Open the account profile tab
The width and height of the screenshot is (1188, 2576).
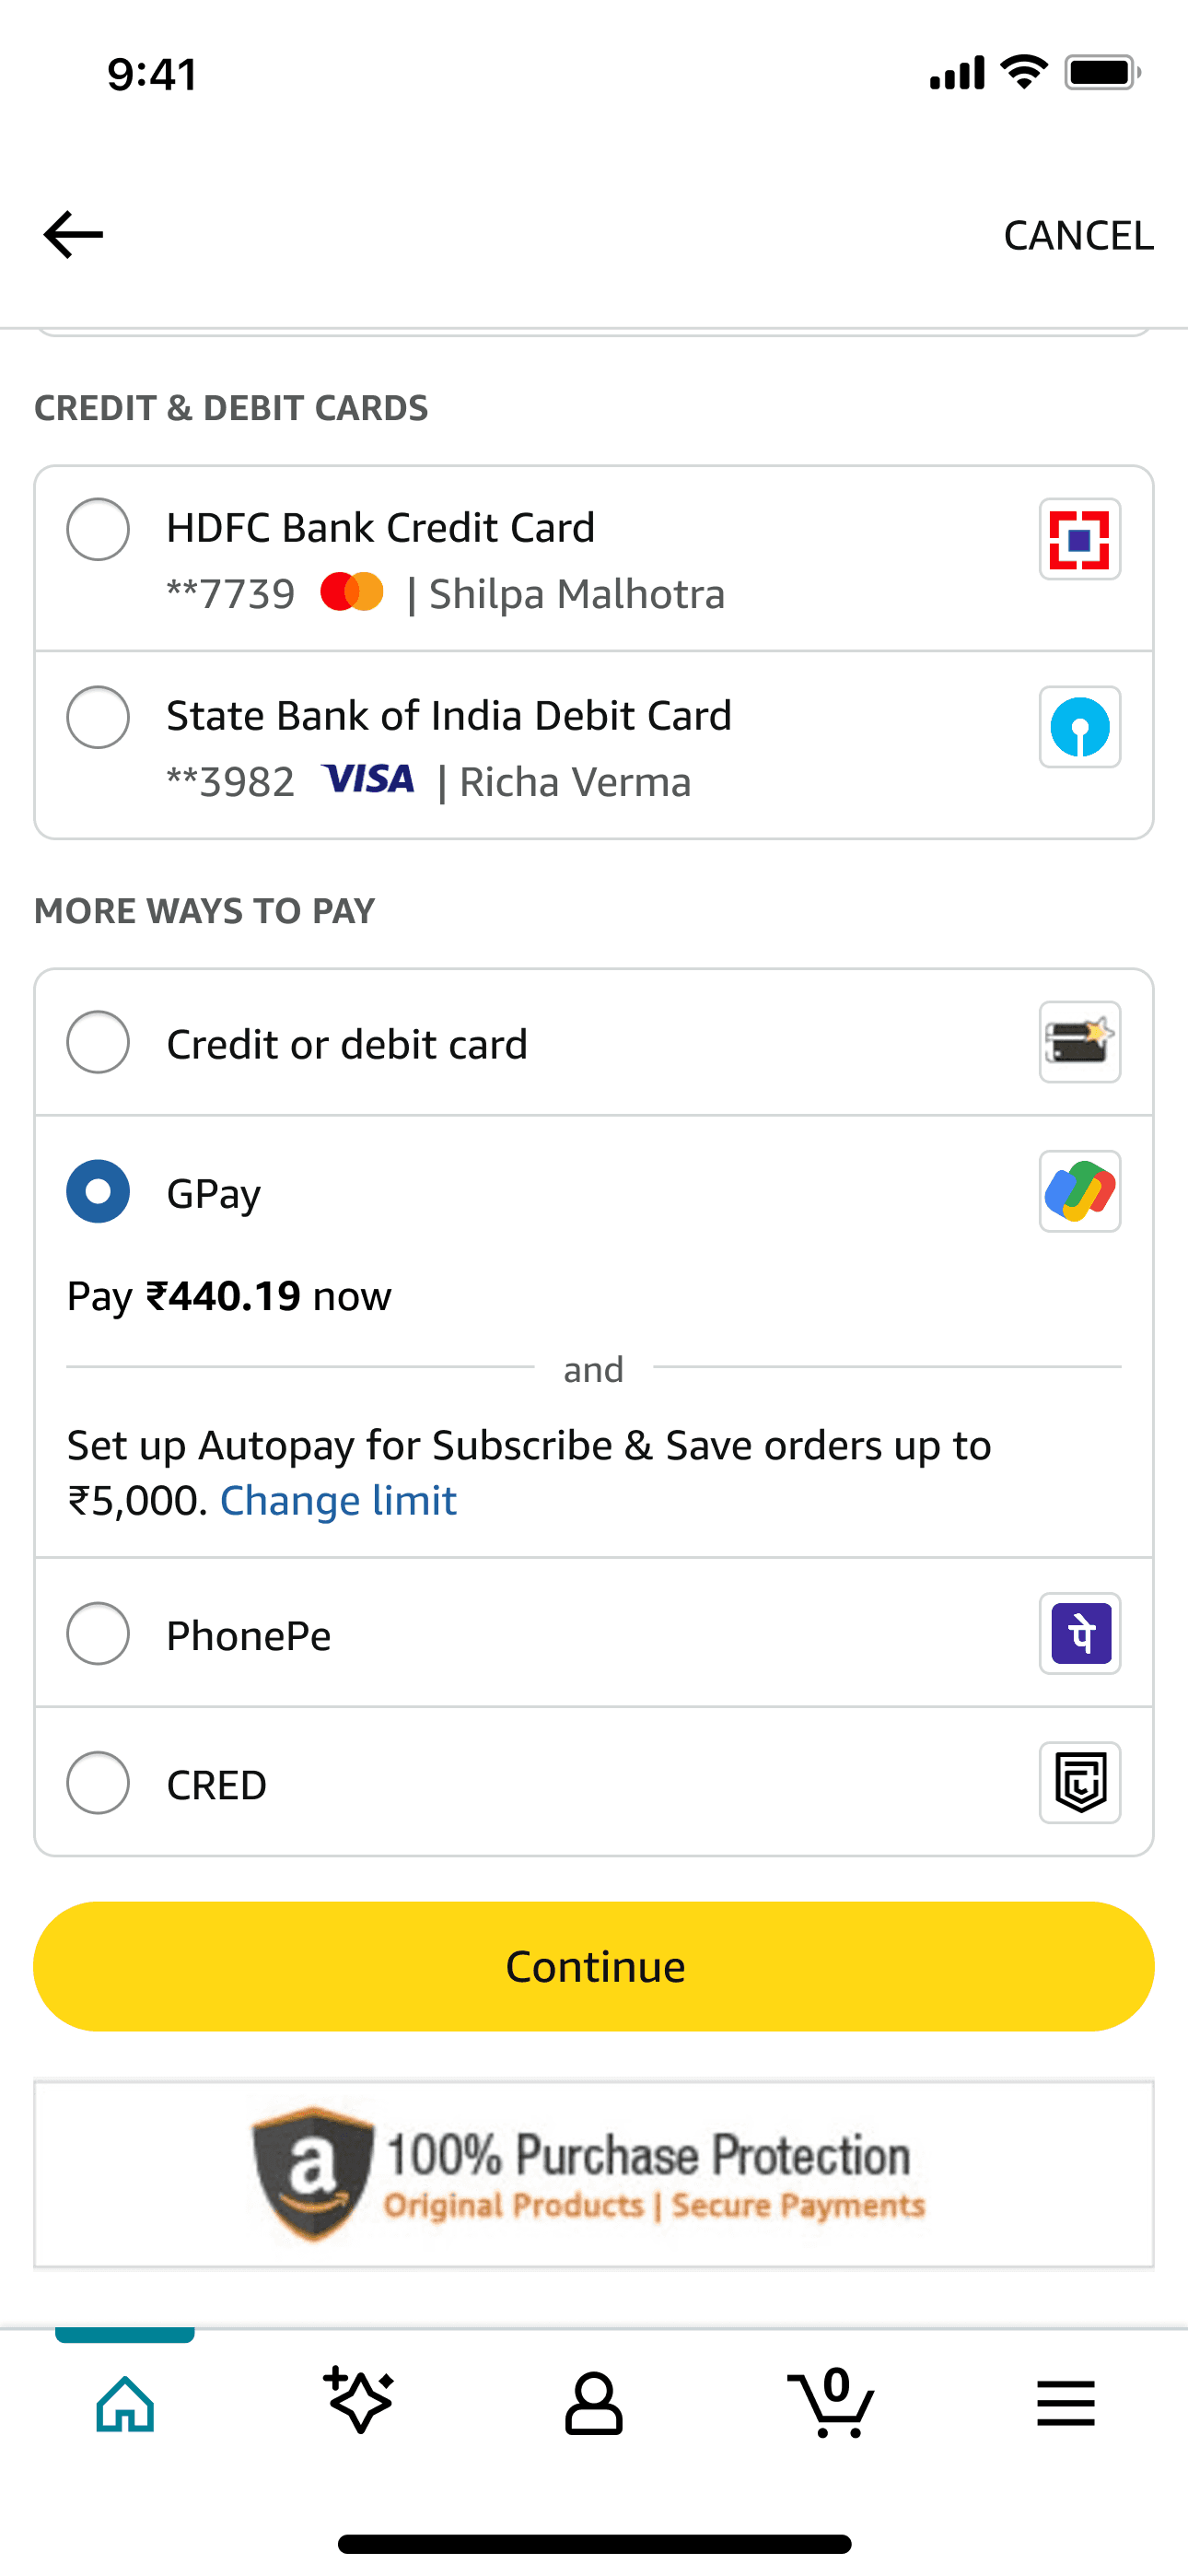[594, 2402]
